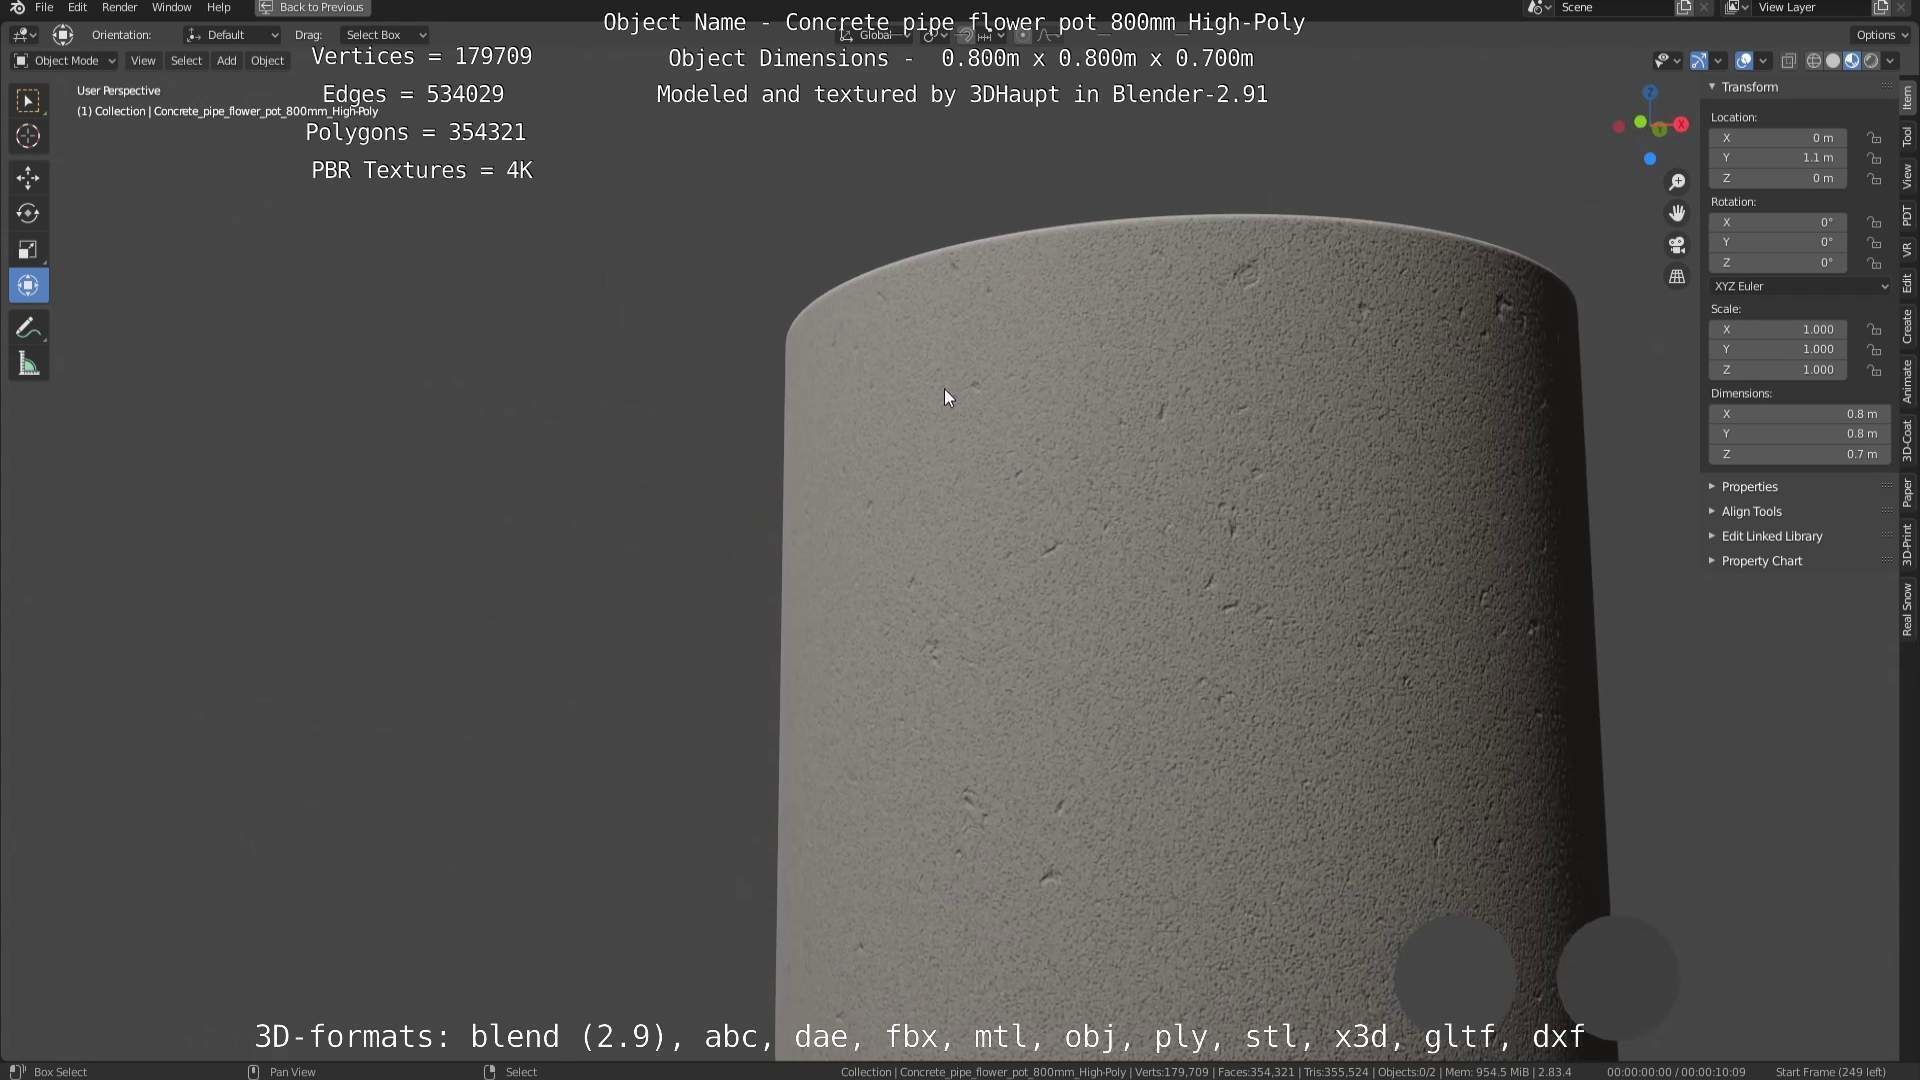Click the new Scene icon
1920x1080 pixels.
pos(1684,7)
